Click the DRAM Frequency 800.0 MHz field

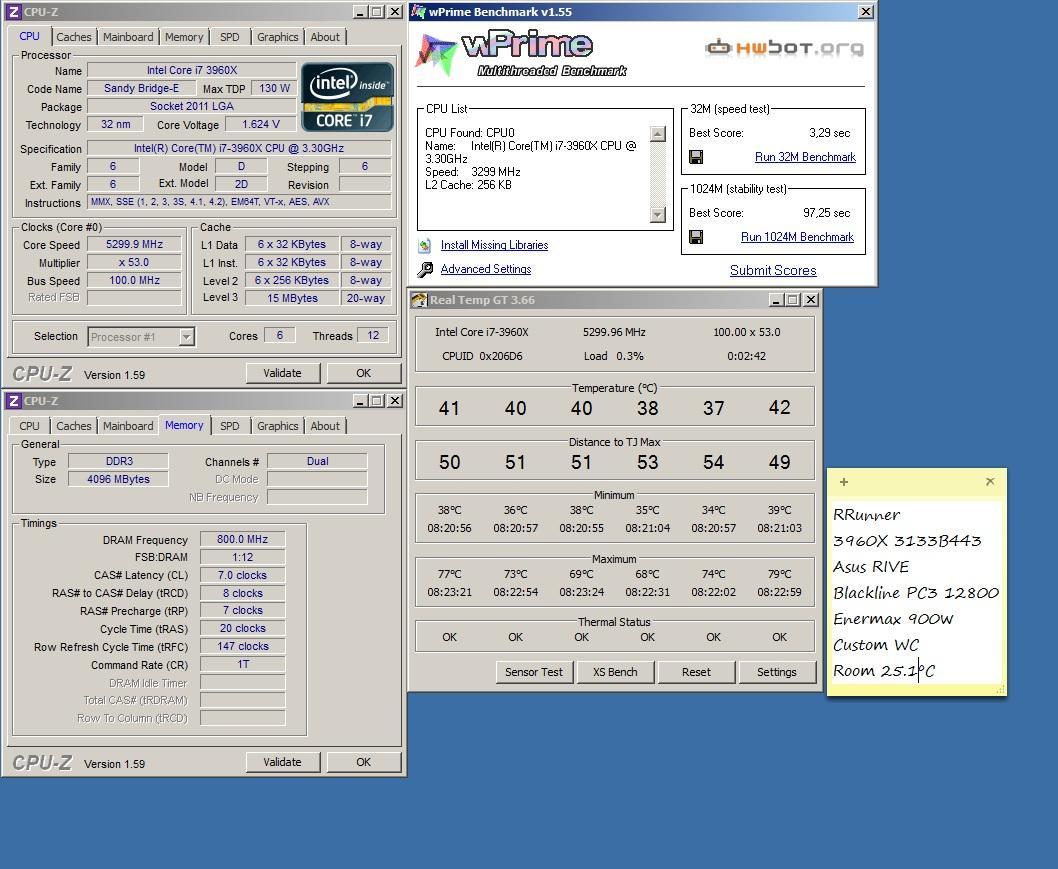click(x=242, y=539)
